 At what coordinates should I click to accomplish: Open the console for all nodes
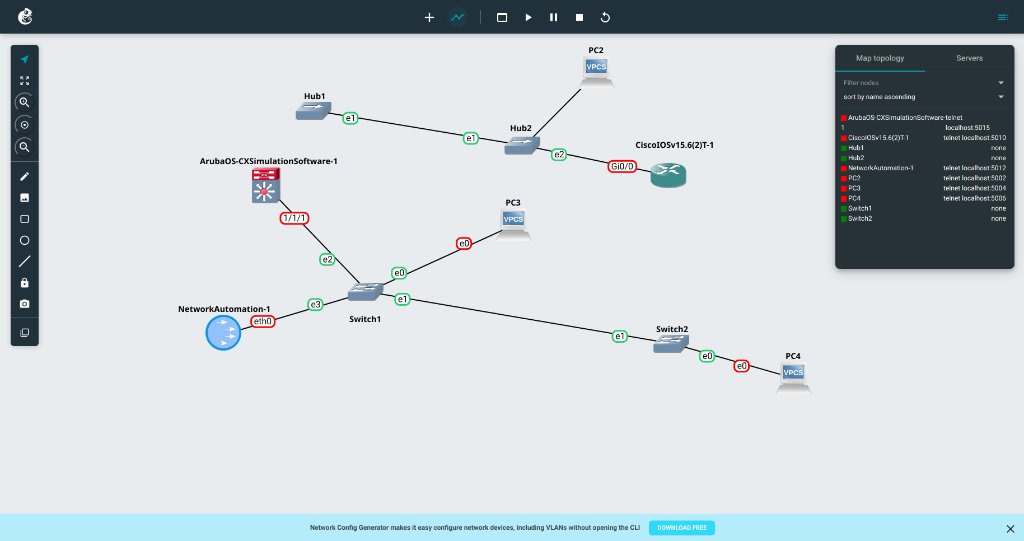(x=502, y=18)
